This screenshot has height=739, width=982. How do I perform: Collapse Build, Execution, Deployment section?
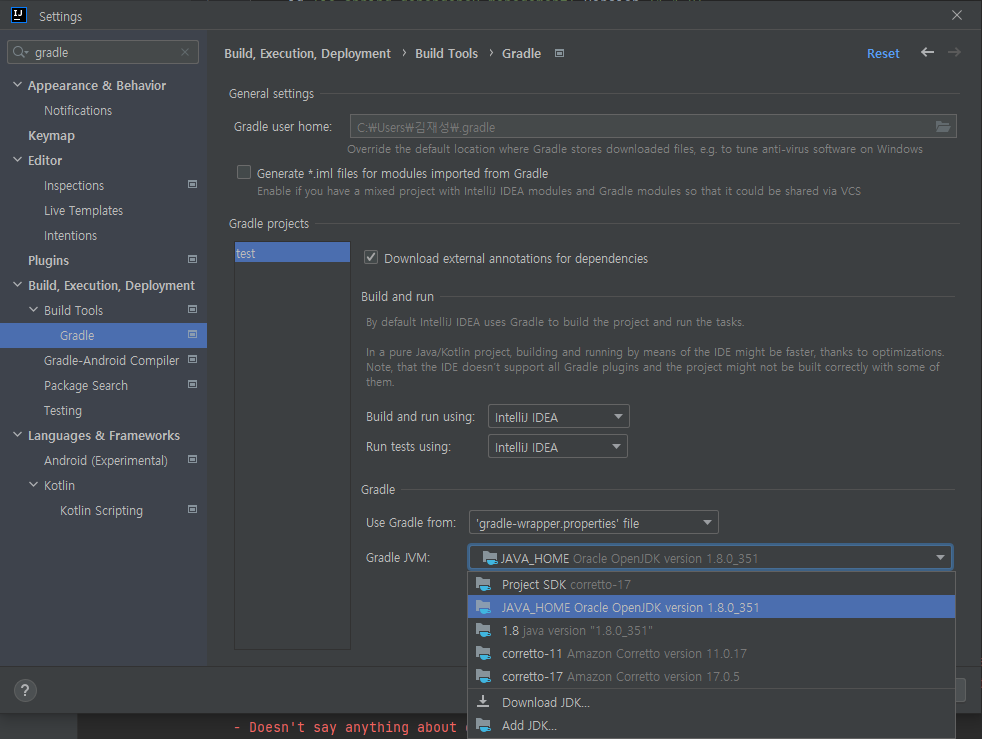18,285
